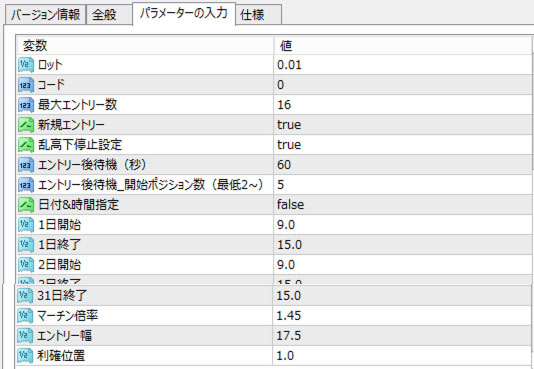534x369 pixels.
Task: Switch to the バージョン情報 tab
Action: point(45,15)
